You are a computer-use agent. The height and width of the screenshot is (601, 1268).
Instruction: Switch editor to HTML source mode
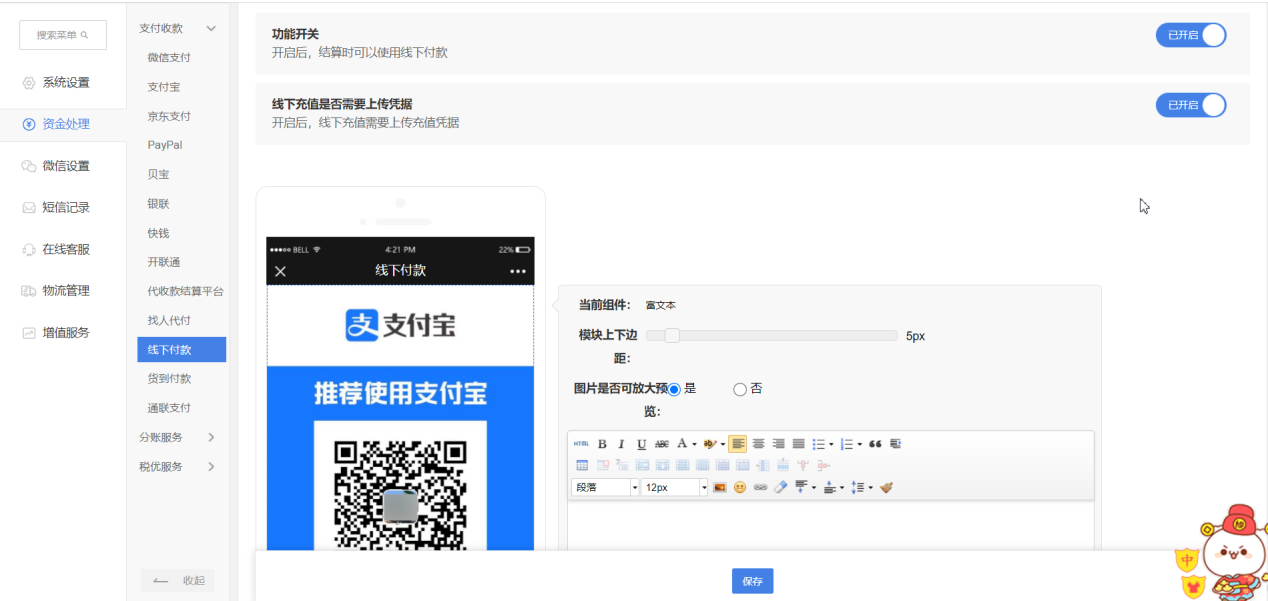coord(581,444)
